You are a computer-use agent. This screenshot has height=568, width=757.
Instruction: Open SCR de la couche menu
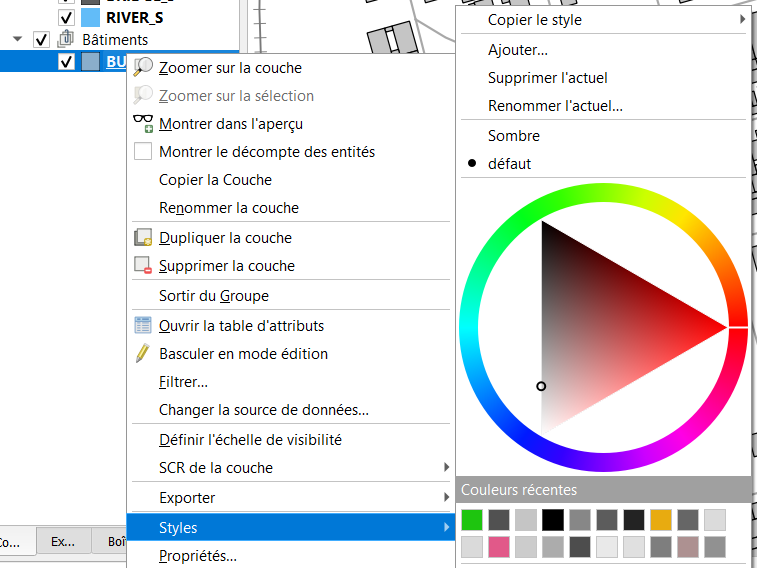tap(291, 467)
